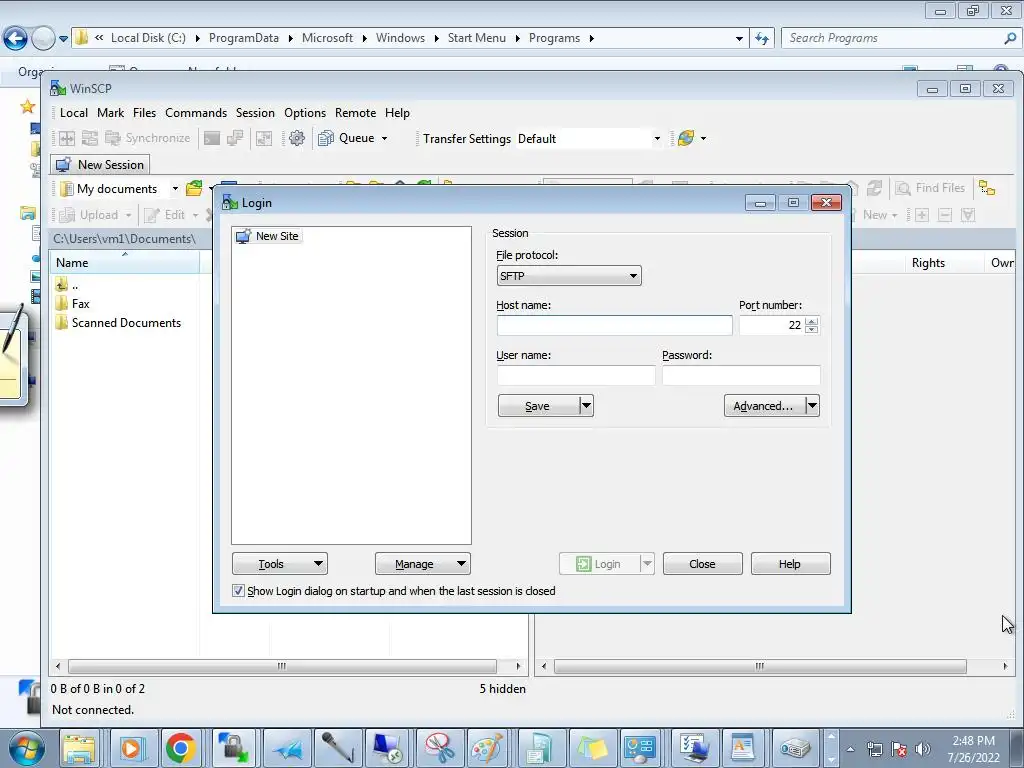This screenshot has height=768, width=1024.
Task: Click the Host name input field
Action: coord(615,325)
